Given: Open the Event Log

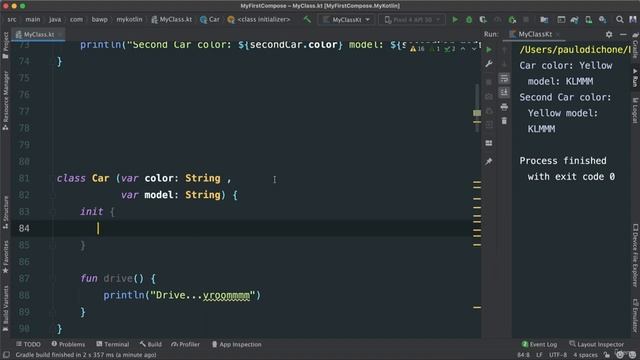Looking at the screenshot, I should coord(540,344).
